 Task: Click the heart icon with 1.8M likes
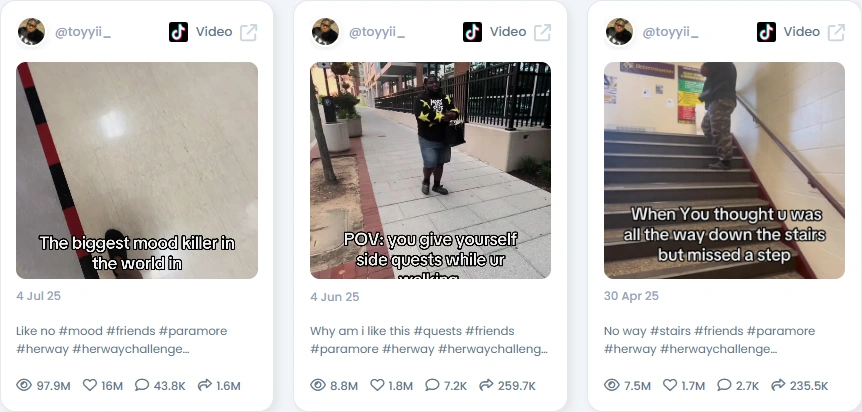(377, 385)
